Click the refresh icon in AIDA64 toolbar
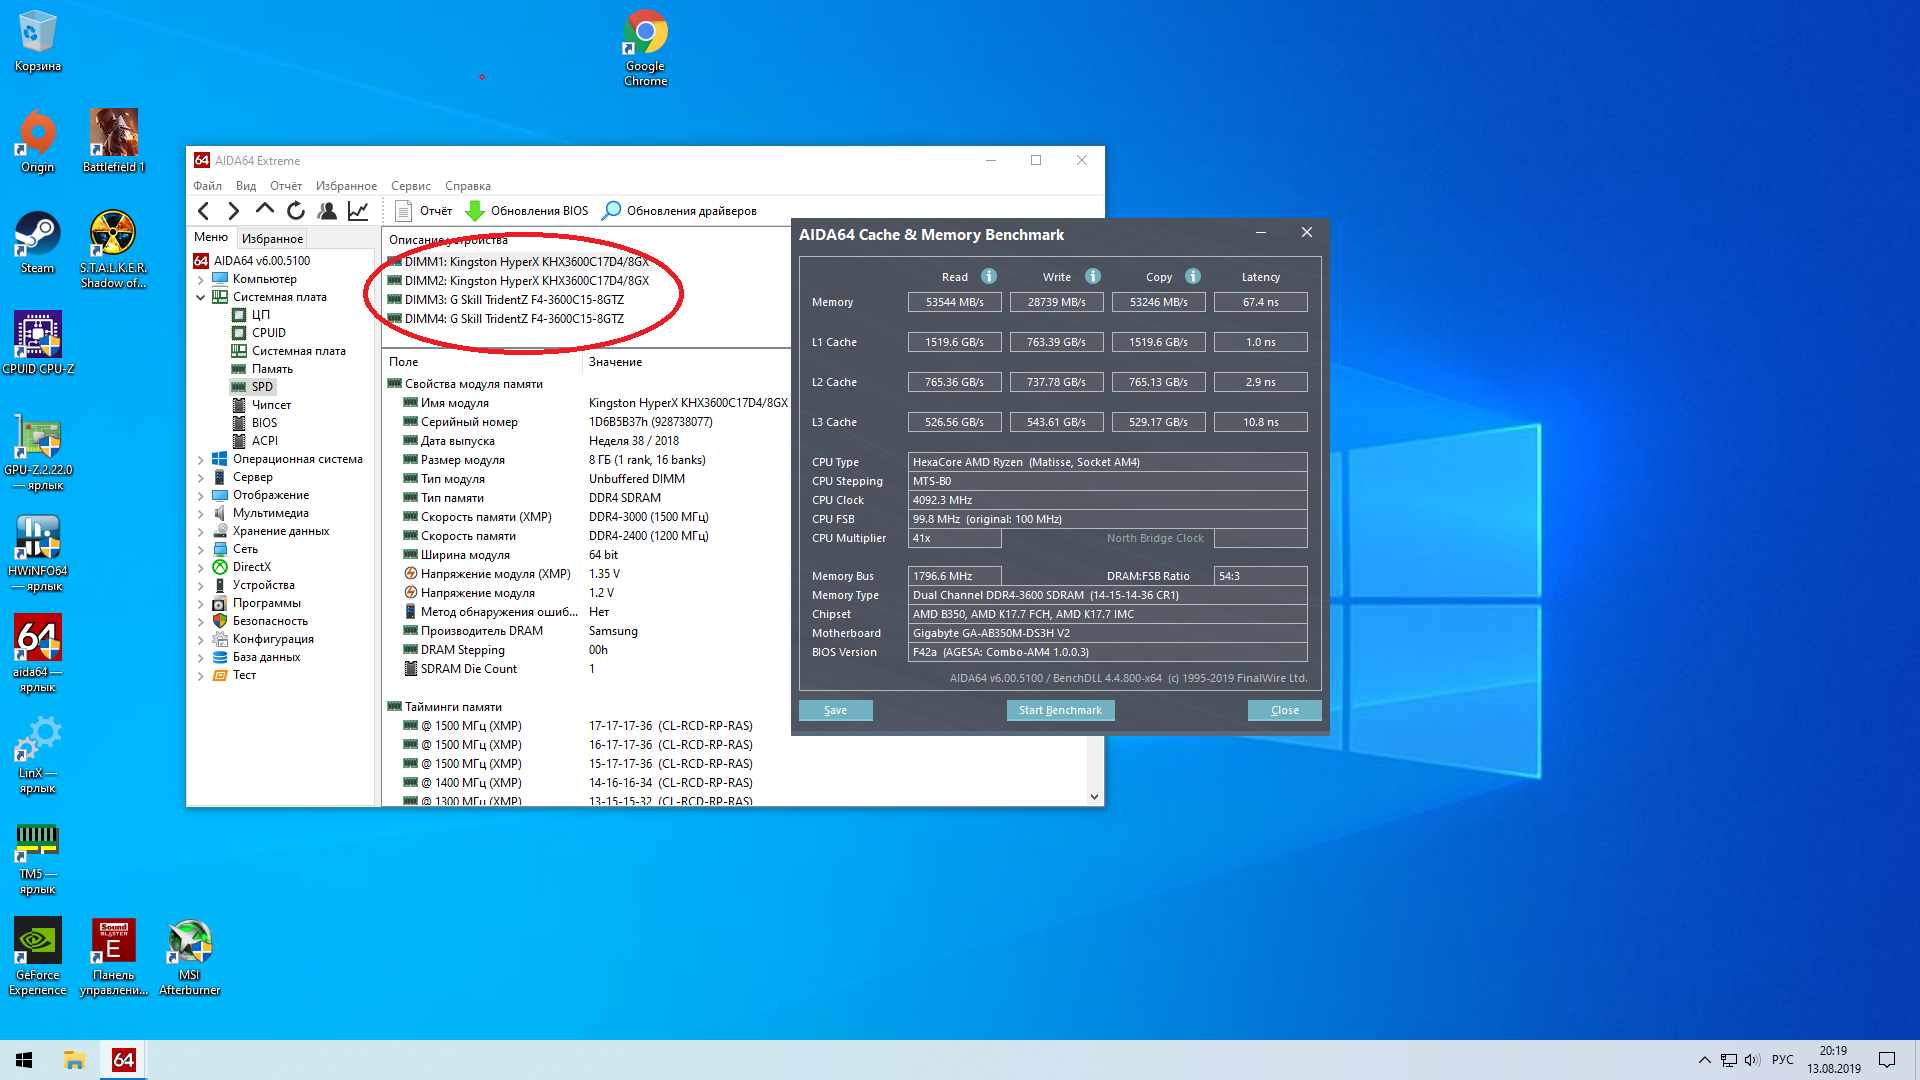 click(x=295, y=211)
